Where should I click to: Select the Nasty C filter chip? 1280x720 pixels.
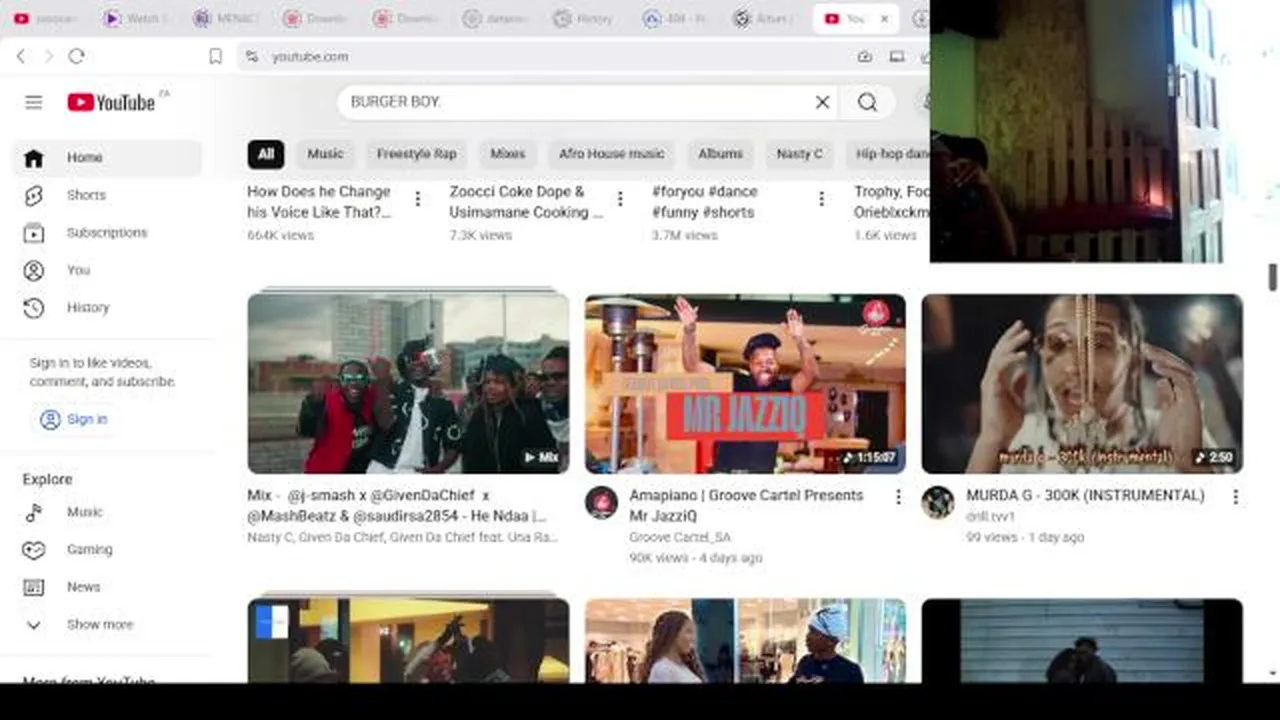pos(799,154)
